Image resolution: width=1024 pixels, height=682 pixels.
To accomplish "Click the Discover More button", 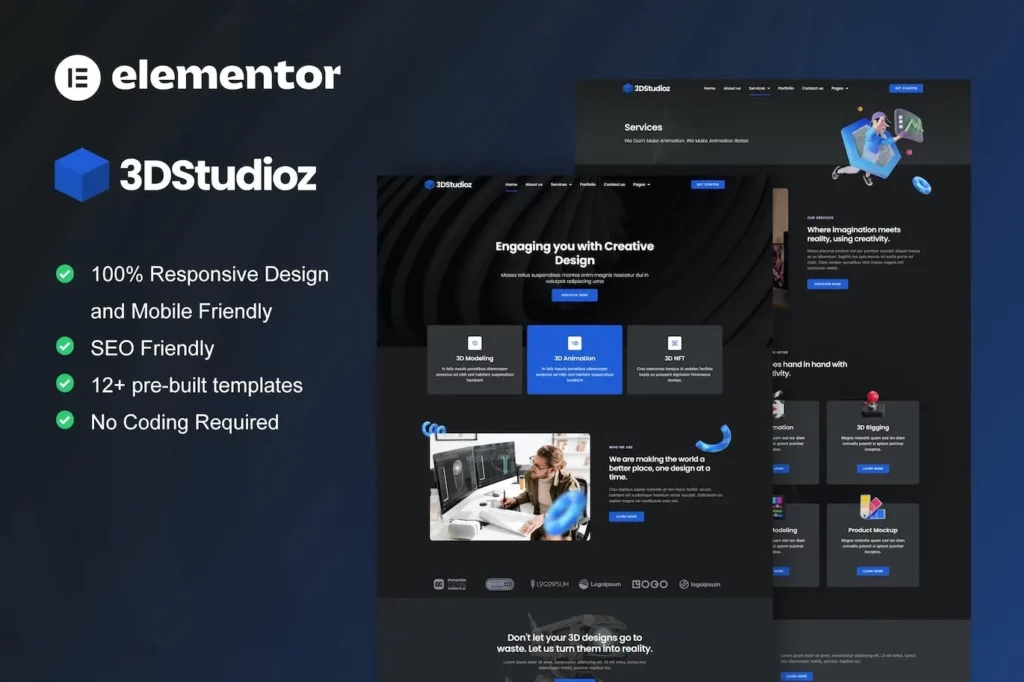I will click(x=575, y=295).
